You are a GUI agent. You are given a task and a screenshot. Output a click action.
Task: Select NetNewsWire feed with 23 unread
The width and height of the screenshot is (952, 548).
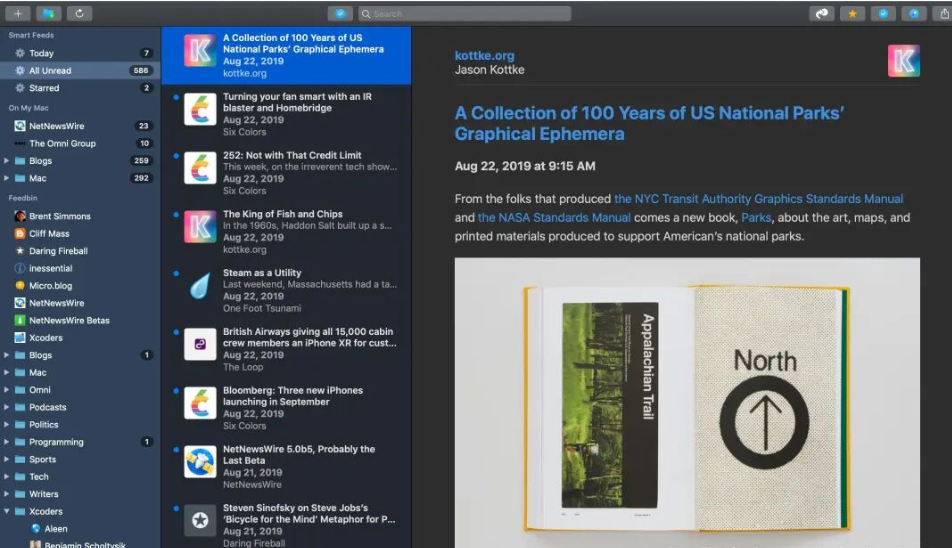click(x=80, y=126)
